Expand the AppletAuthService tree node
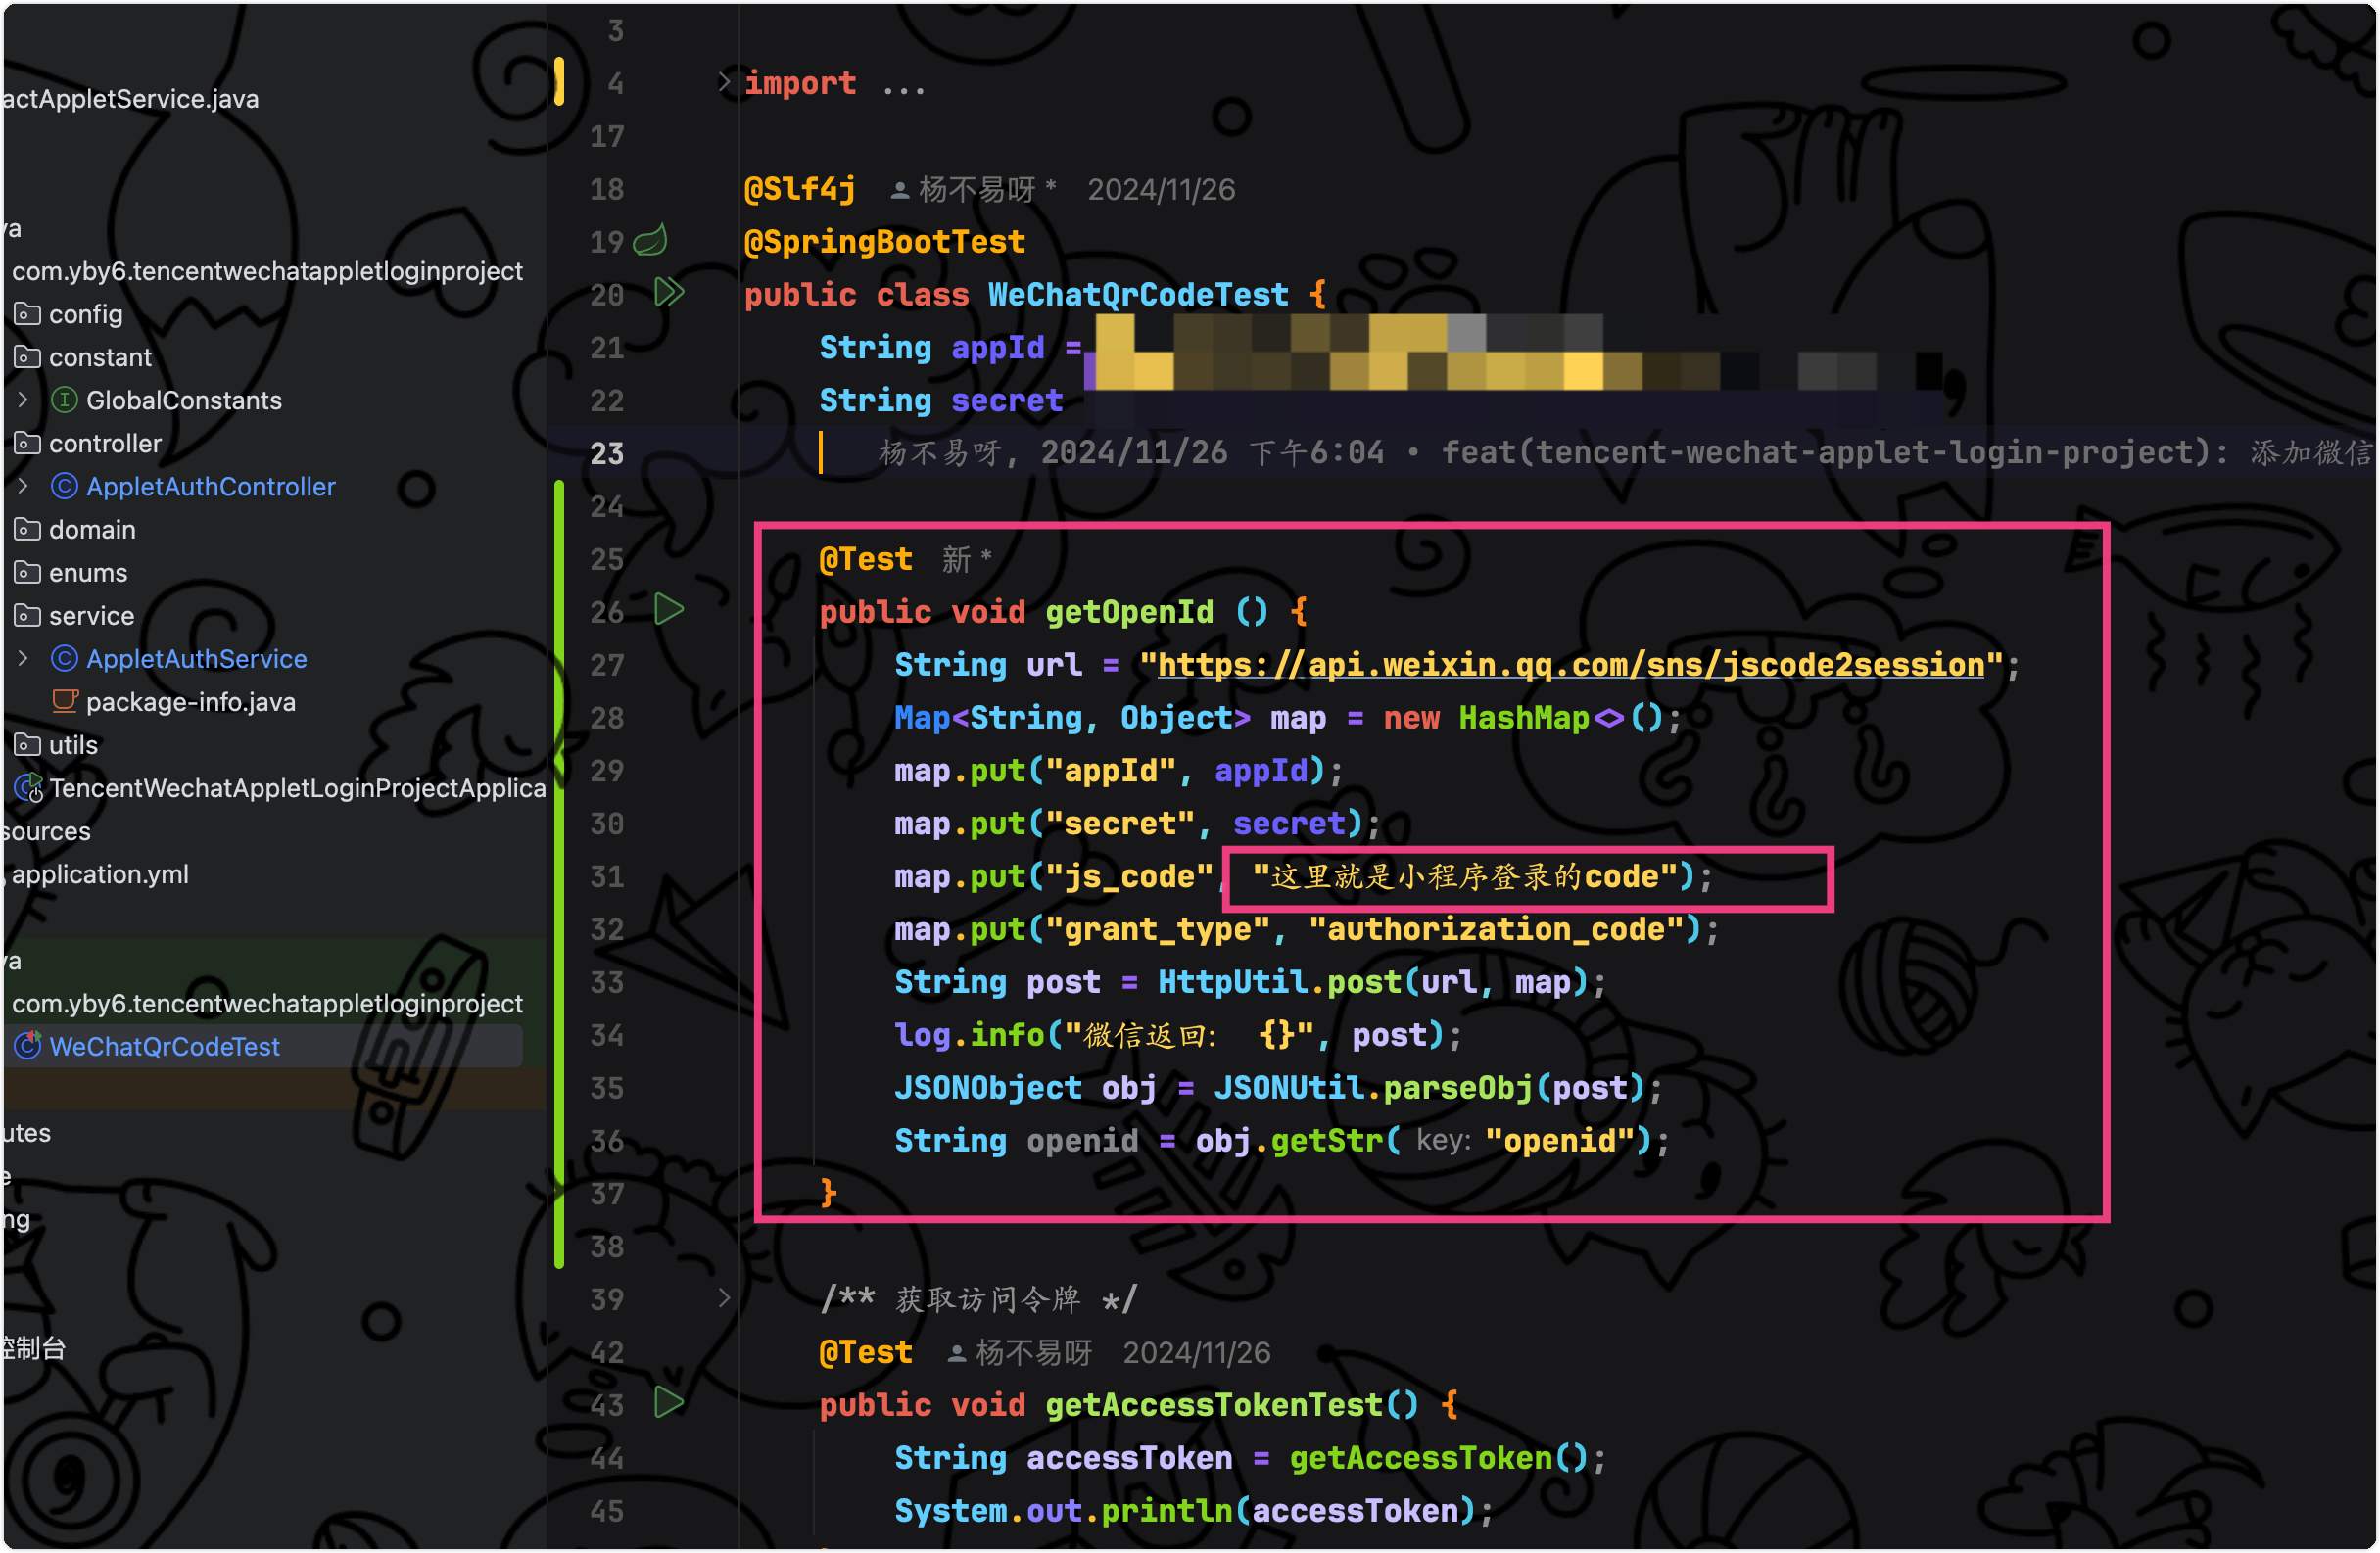This screenshot has height=1553, width=2380. (23, 658)
